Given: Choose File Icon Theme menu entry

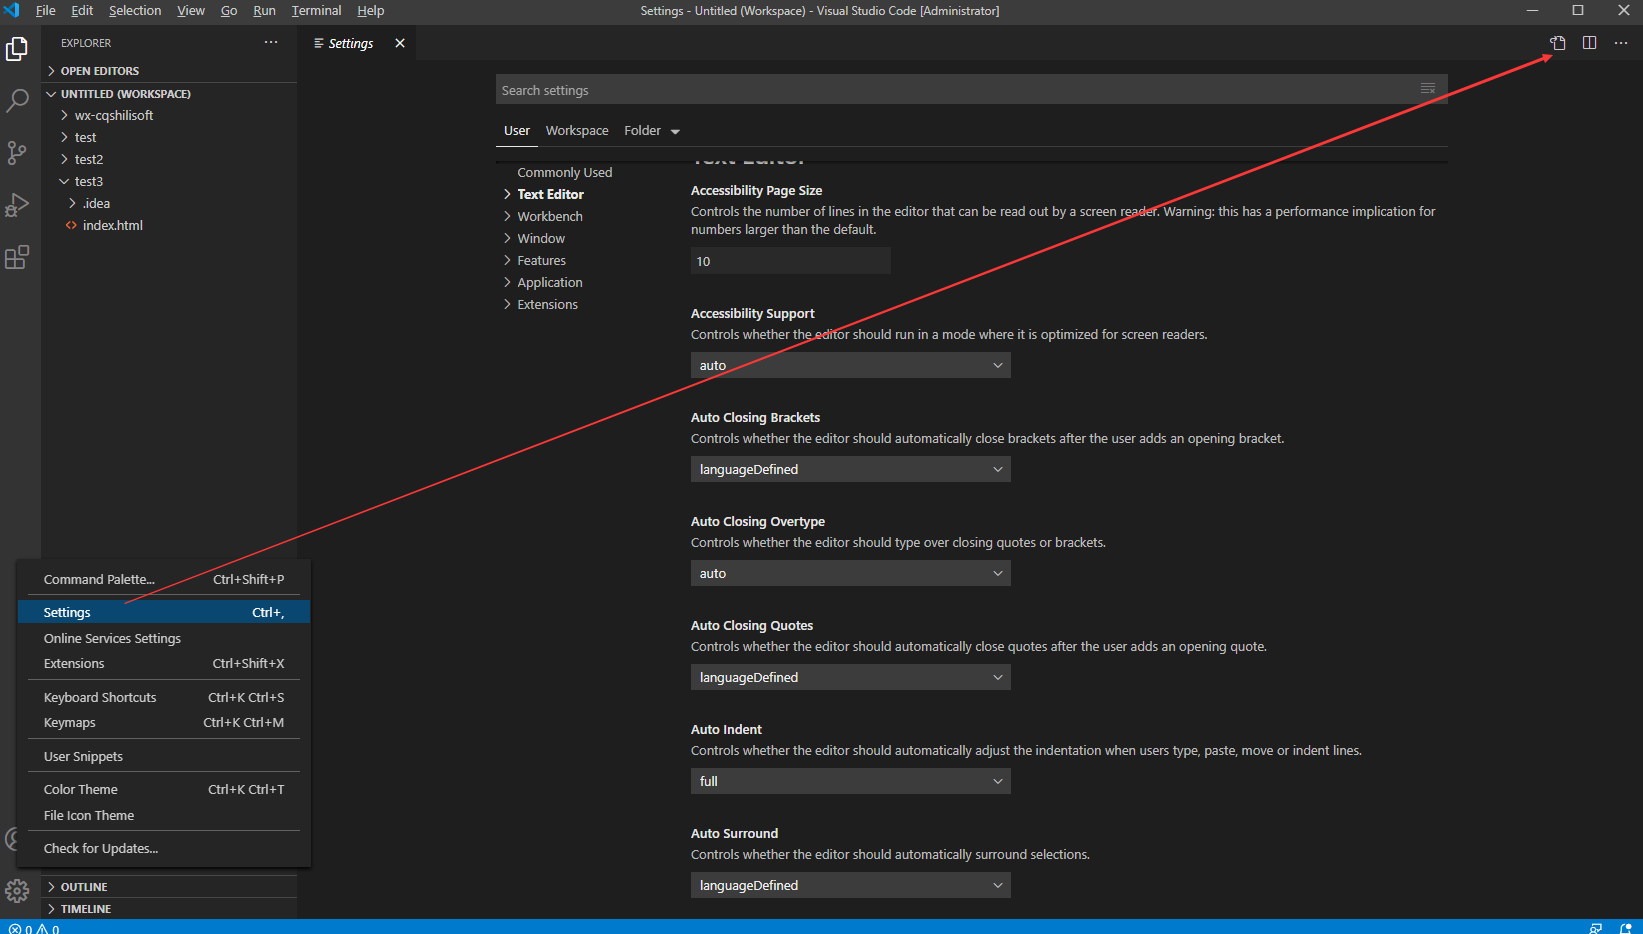Looking at the screenshot, I should [x=164, y=815].
